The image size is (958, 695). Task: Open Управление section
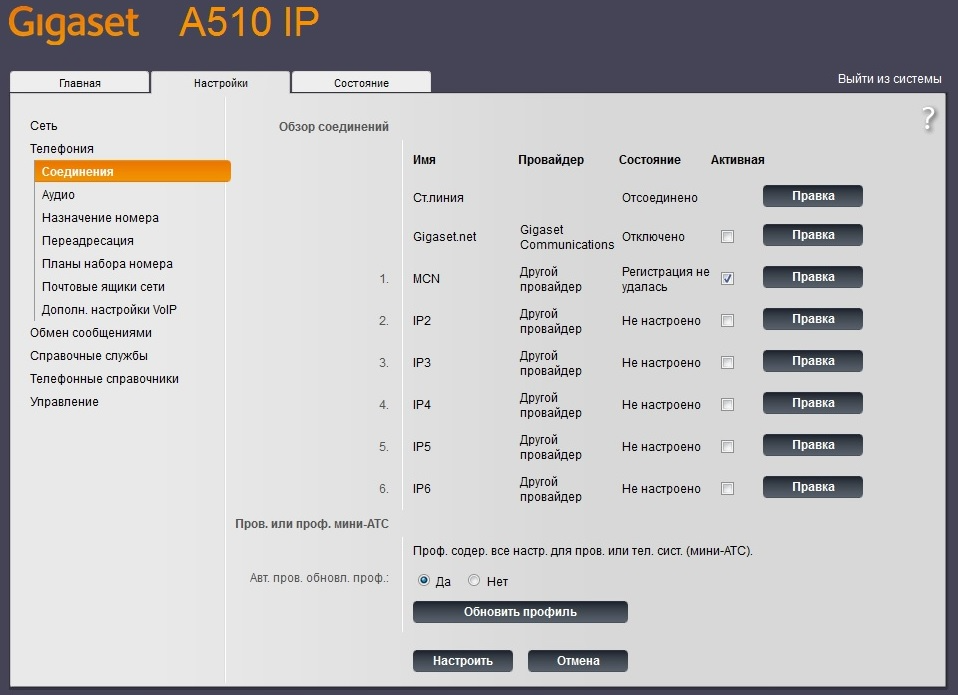(x=64, y=402)
